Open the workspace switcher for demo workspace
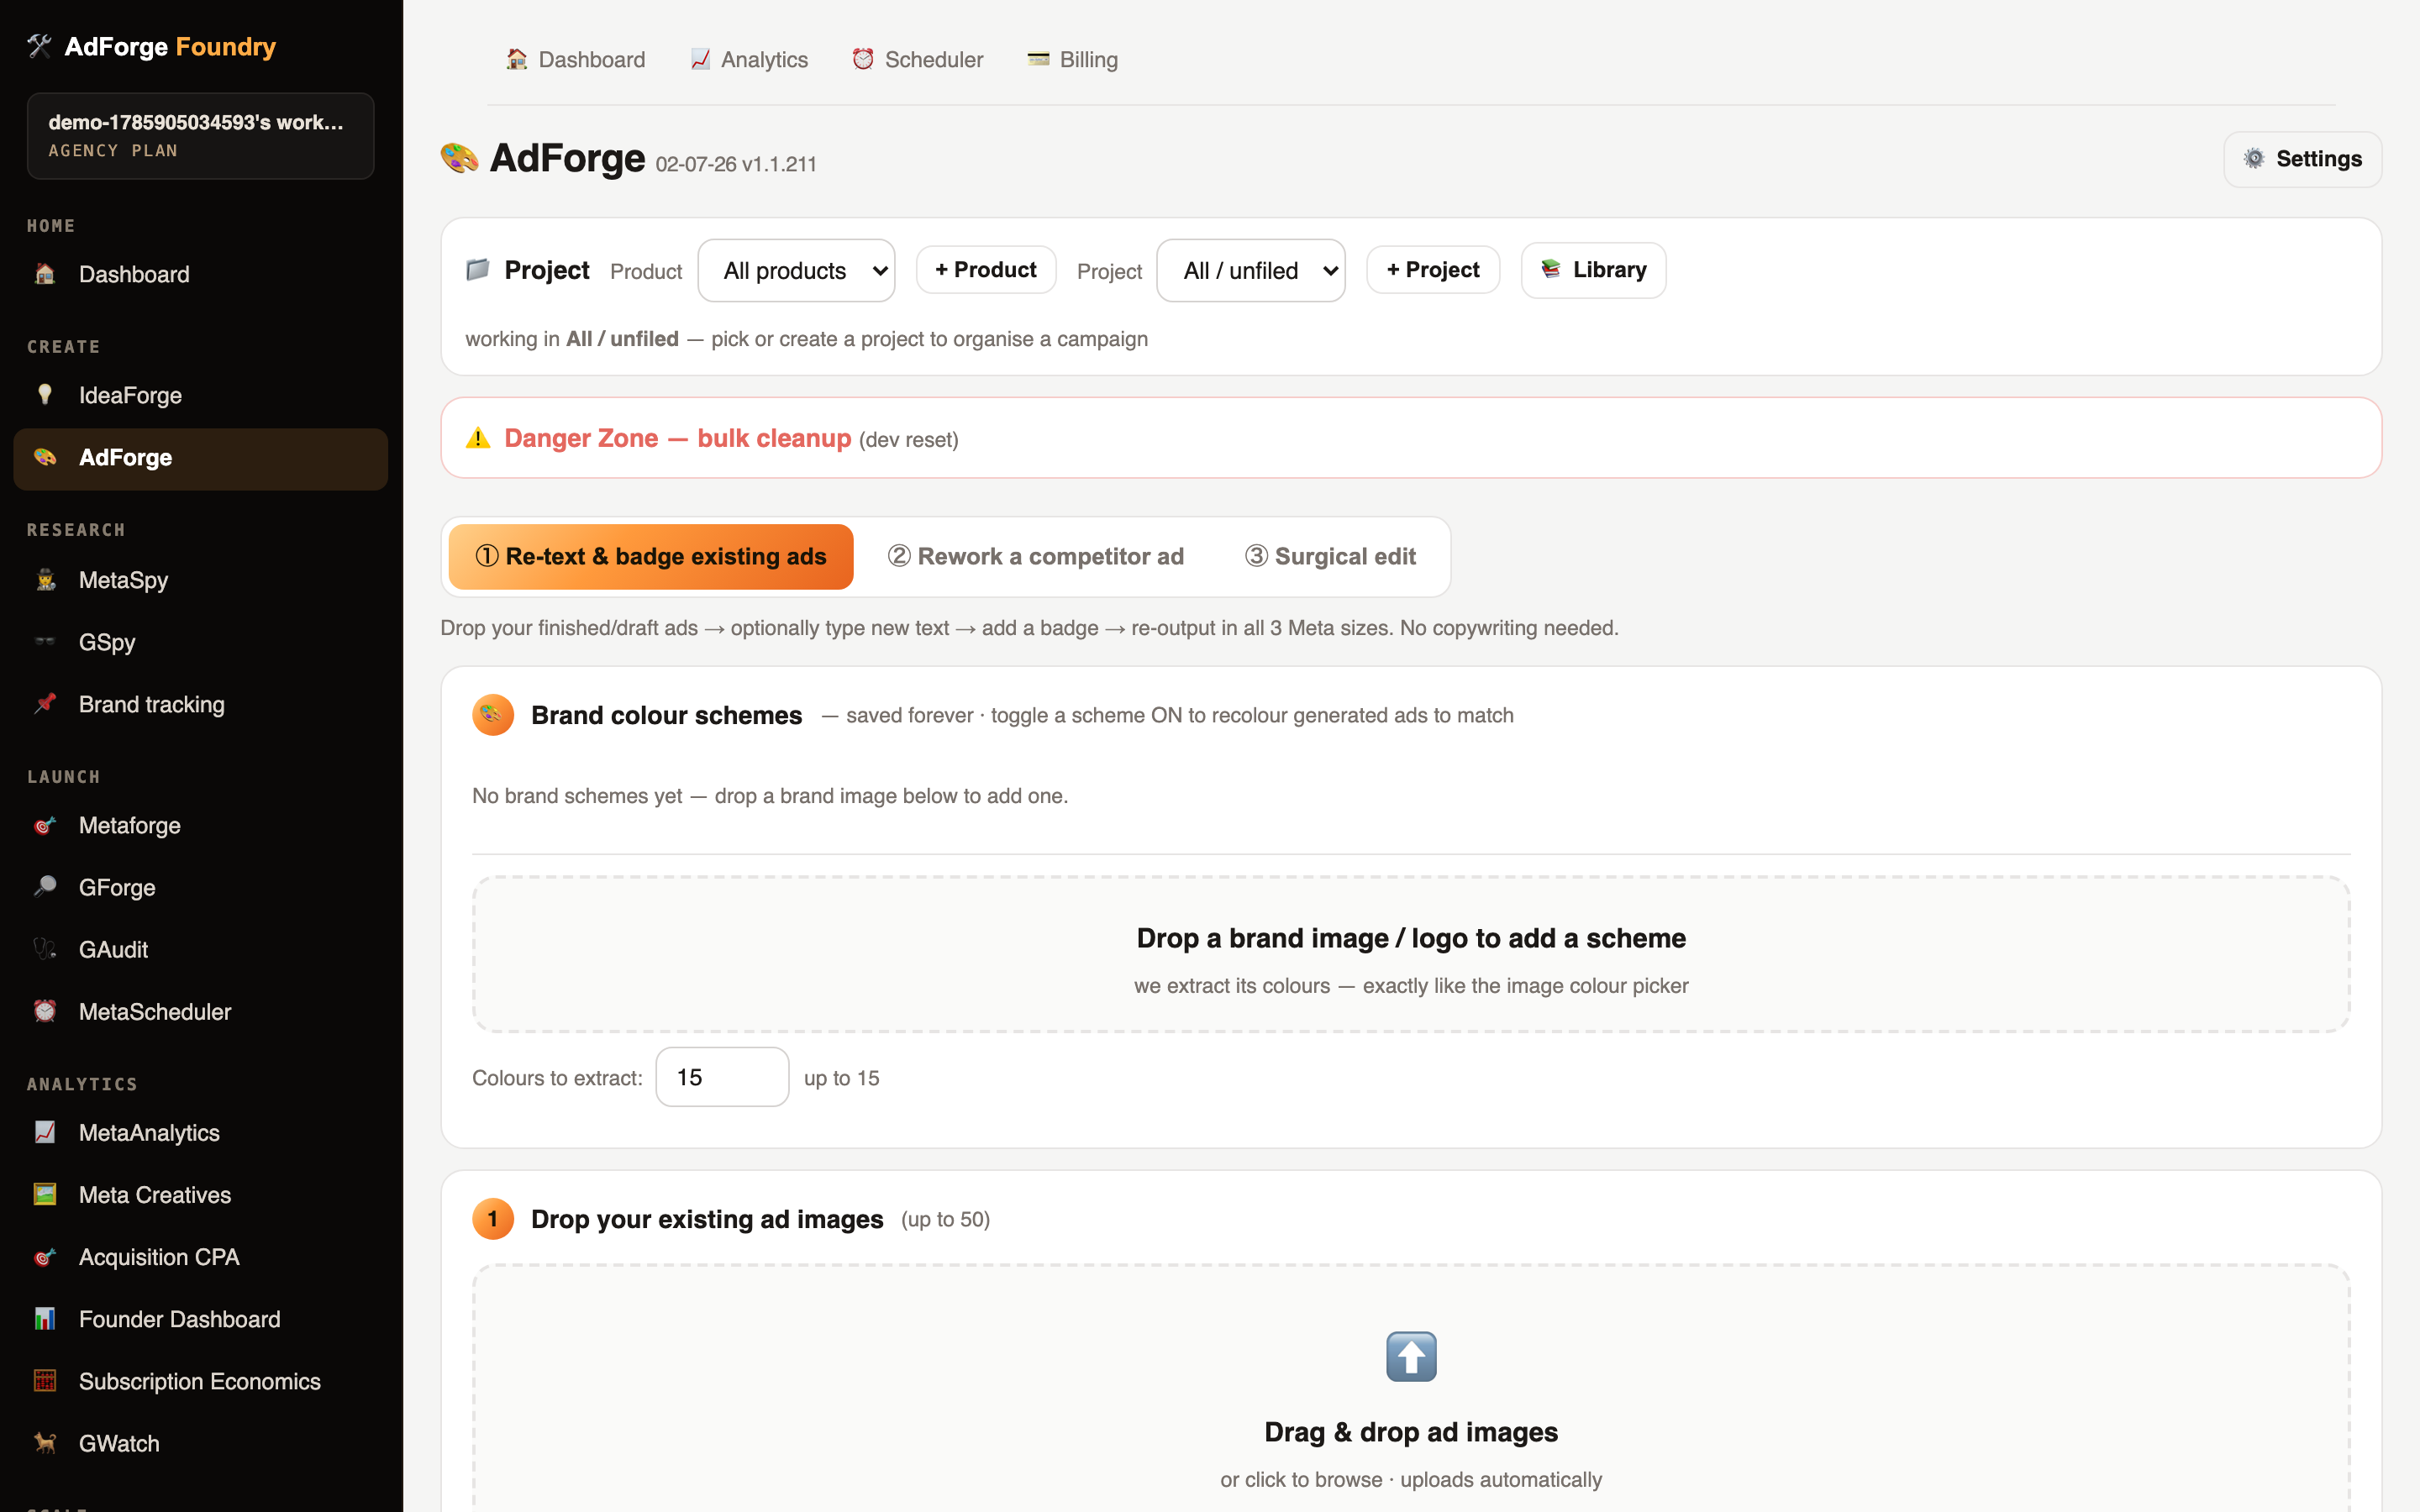 [x=200, y=136]
